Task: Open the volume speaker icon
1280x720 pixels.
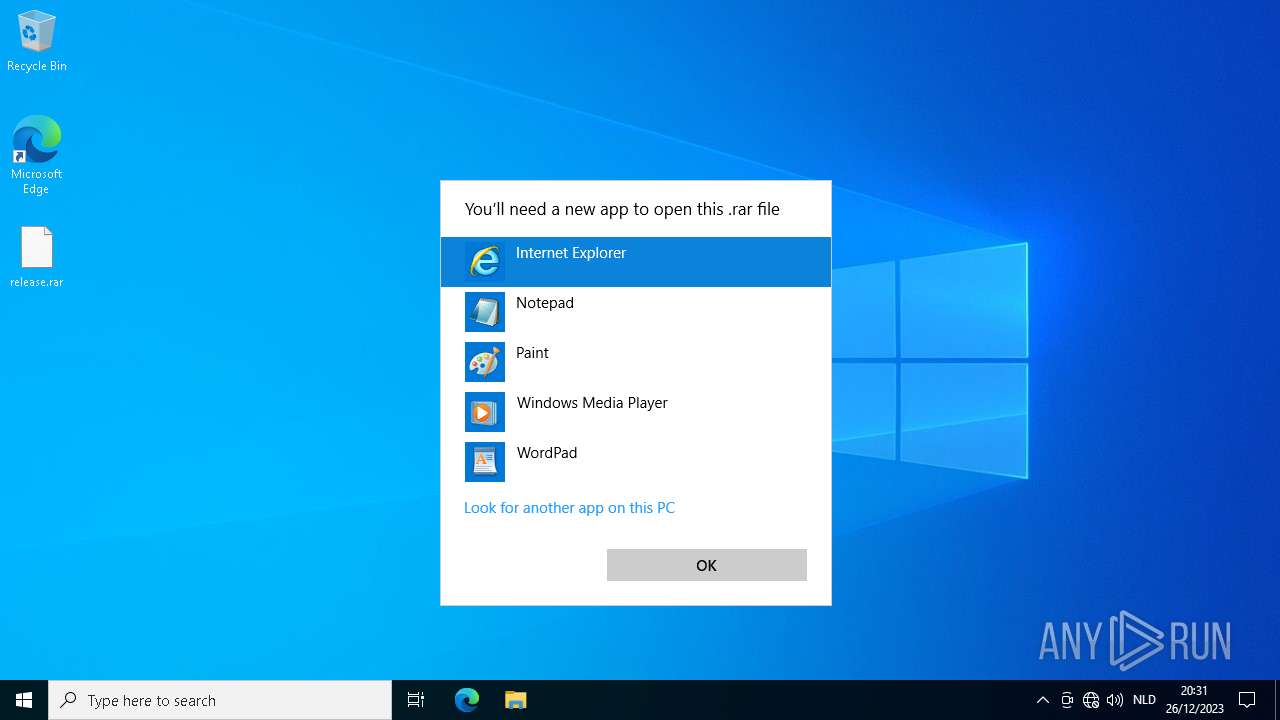Action: coord(1115,700)
